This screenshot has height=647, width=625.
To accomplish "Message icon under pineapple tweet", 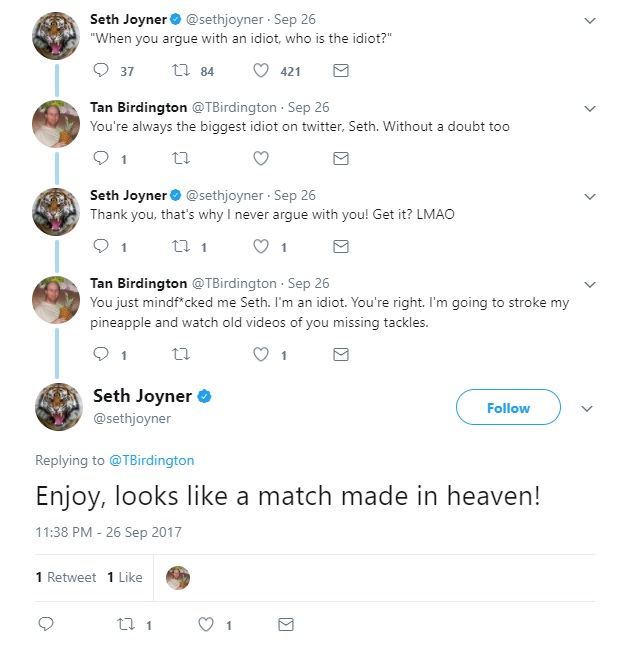I will tap(340, 354).
